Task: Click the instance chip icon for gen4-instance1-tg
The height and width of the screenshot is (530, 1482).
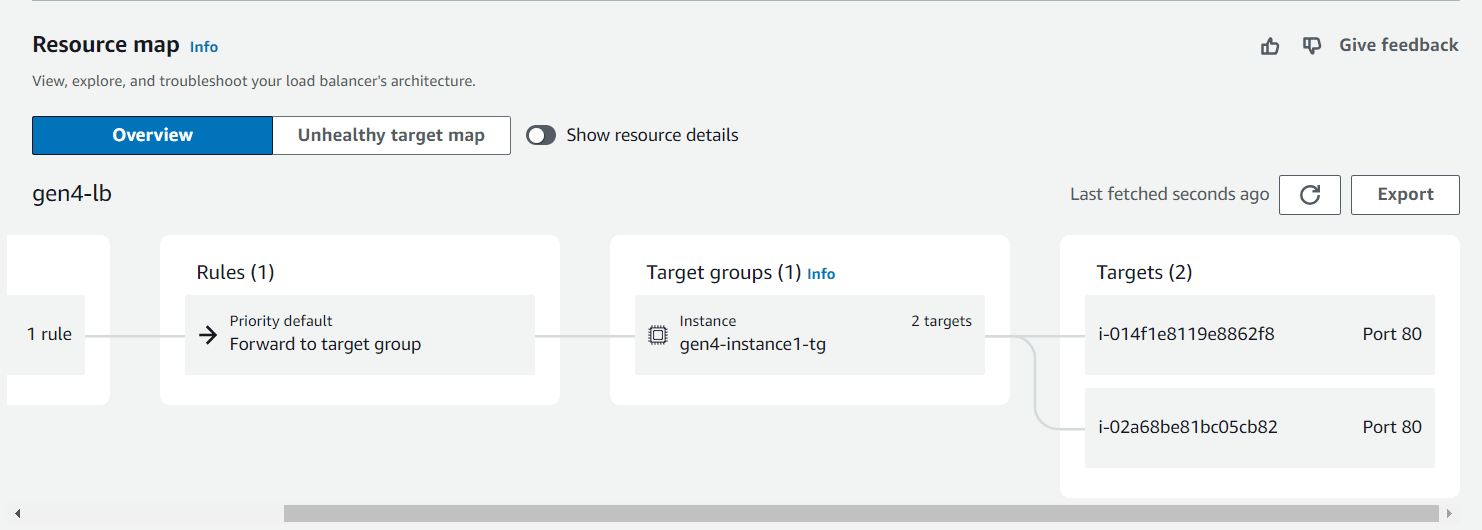Action: tap(658, 335)
